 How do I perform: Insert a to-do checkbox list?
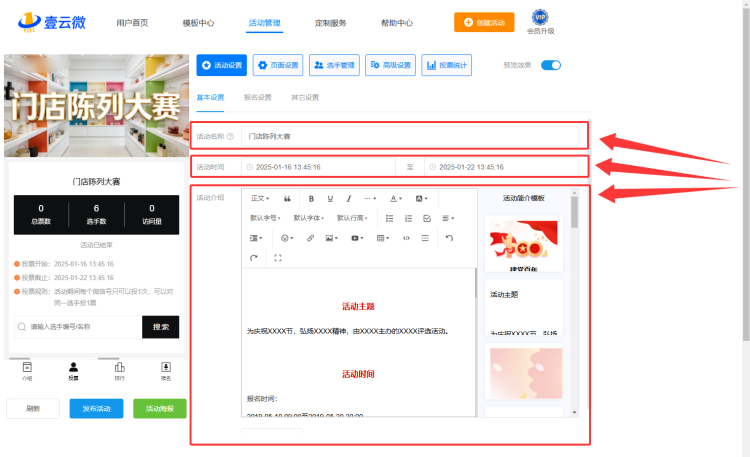(427, 218)
